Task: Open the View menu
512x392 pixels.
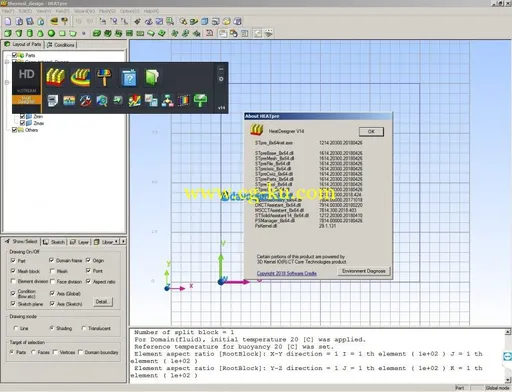Action: pyautogui.click(x=44, y=11)
